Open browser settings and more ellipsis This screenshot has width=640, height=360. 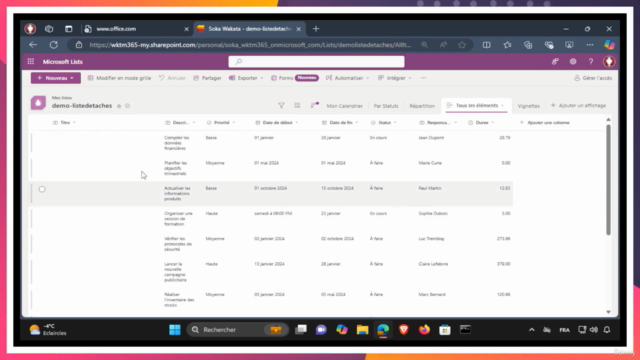click(x=590, y=45)
